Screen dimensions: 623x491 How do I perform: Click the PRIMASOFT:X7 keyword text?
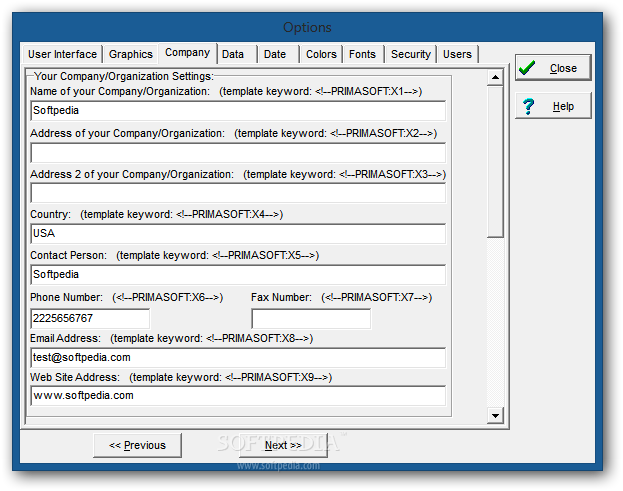377,298
